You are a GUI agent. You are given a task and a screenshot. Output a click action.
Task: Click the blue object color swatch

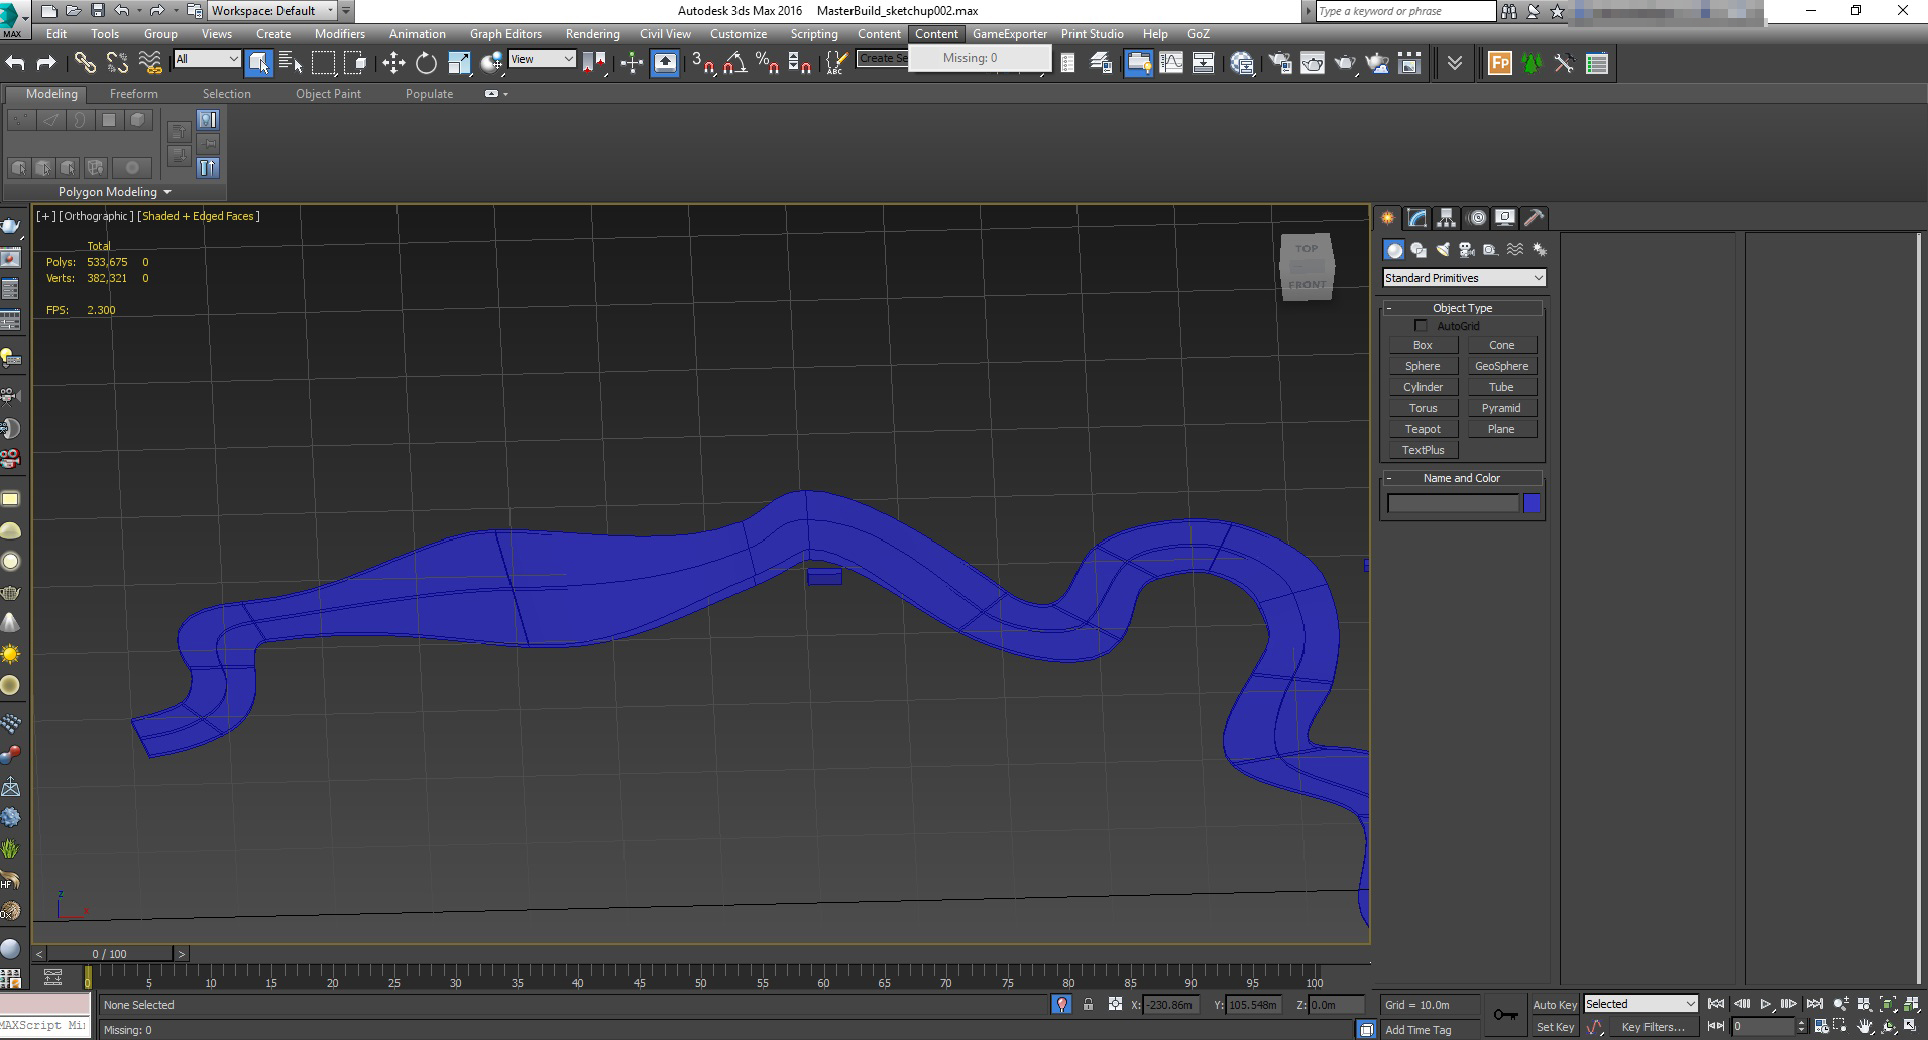pyautogui.click(x=1531, y=503)
